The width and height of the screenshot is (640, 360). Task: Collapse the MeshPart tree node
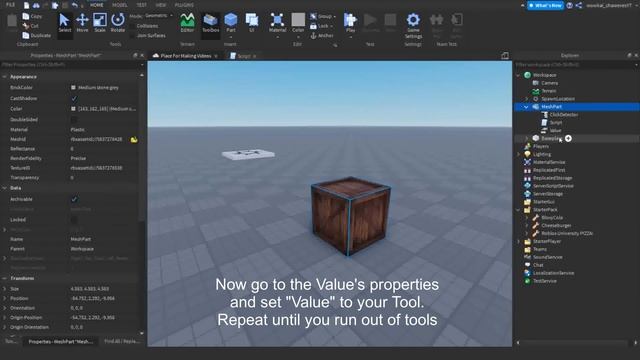527,107
